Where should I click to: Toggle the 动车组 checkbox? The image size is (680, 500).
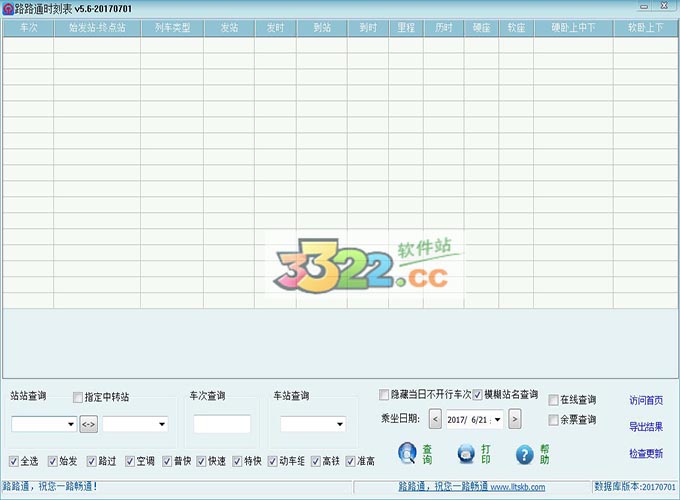coord(272,461)
